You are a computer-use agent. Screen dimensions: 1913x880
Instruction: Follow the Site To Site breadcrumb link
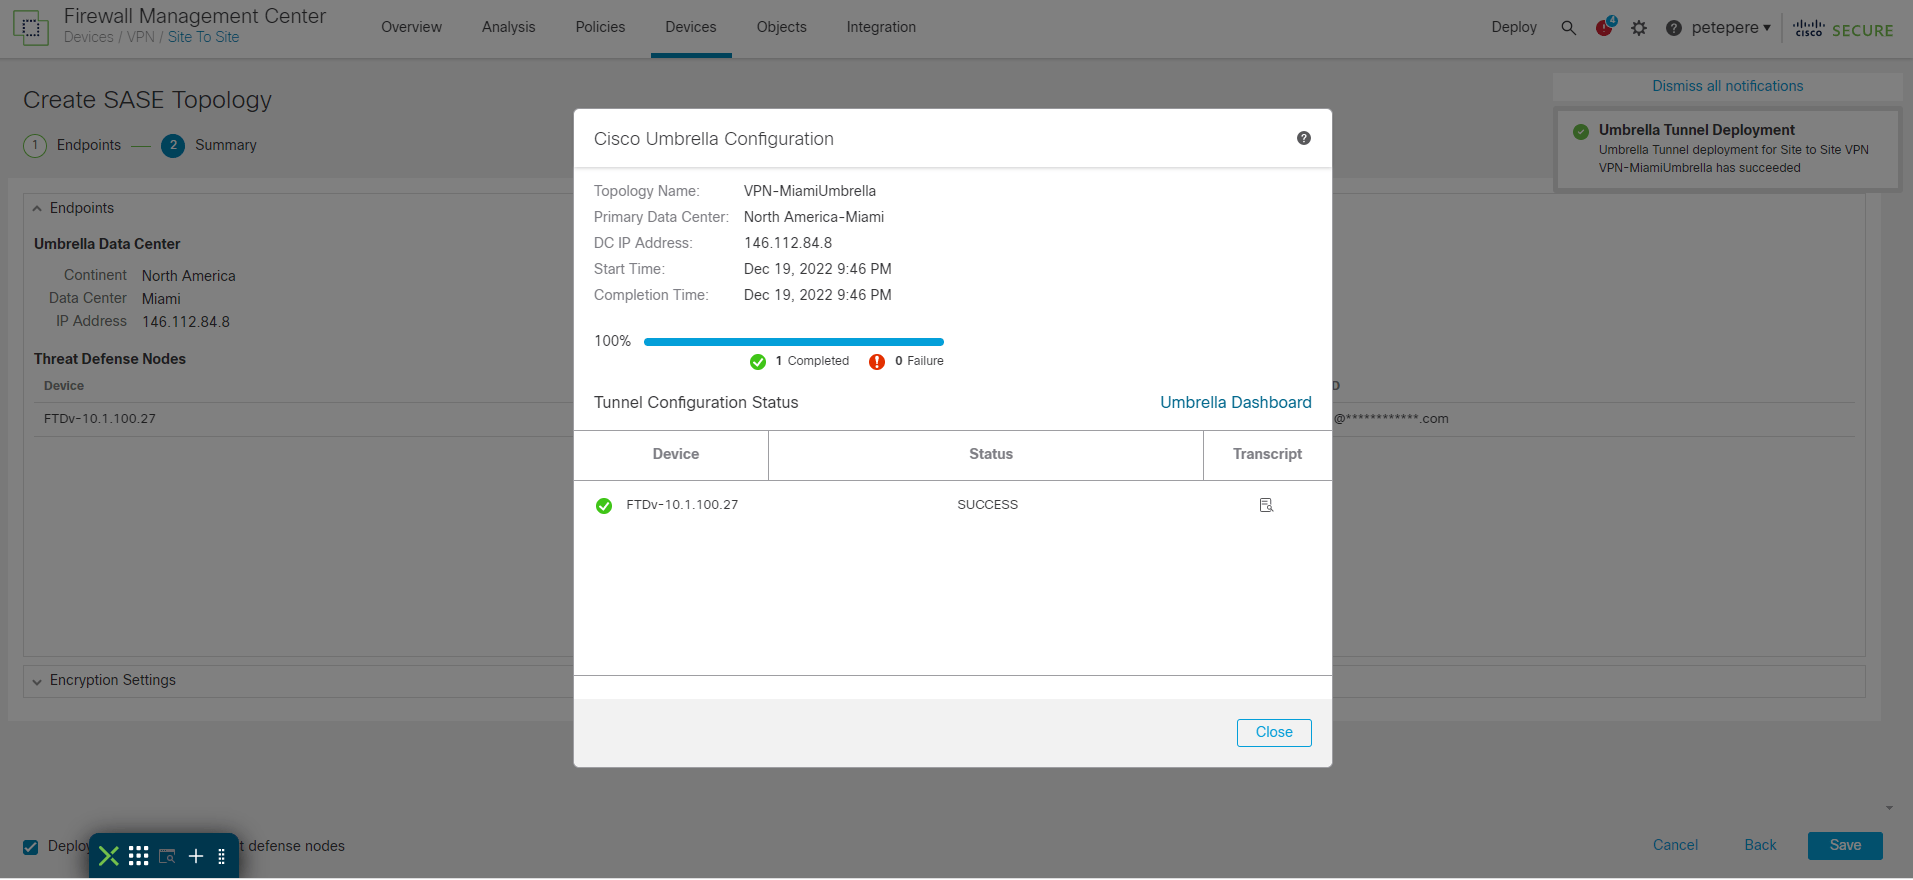coord(204,37)
